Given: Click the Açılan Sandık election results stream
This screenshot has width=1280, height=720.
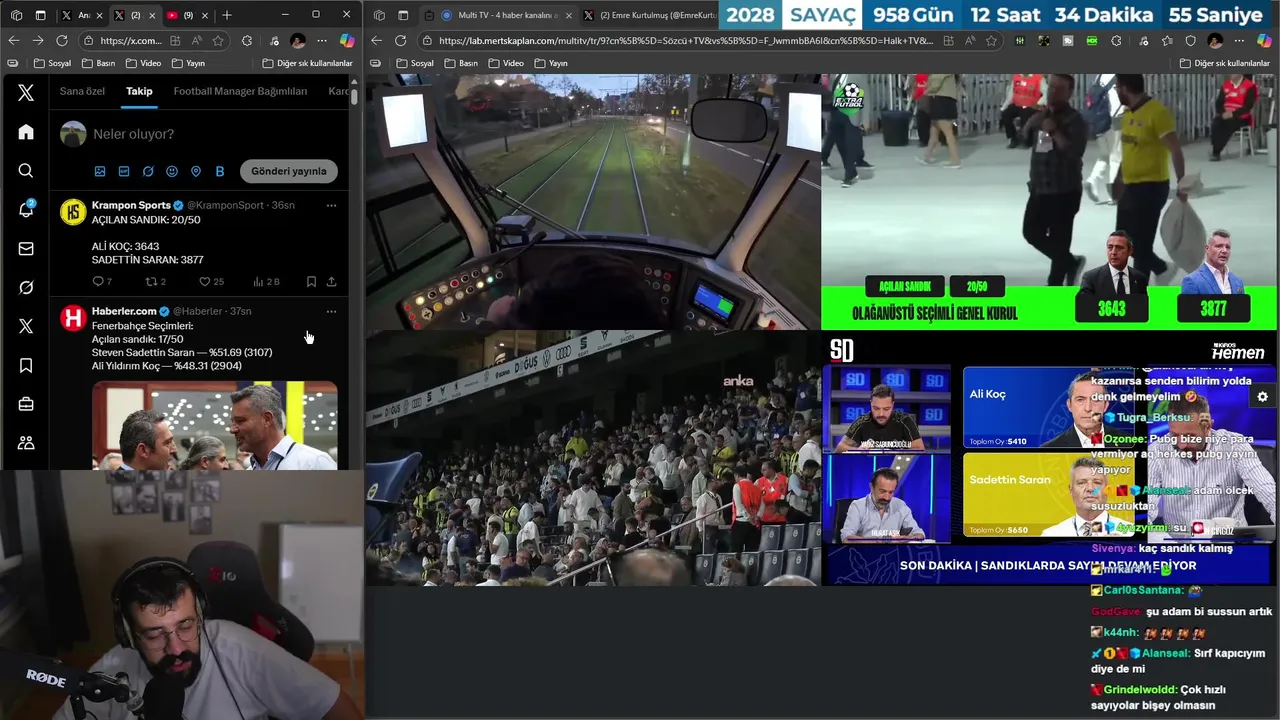Looking at the screenshot, I should (1049, 202).
